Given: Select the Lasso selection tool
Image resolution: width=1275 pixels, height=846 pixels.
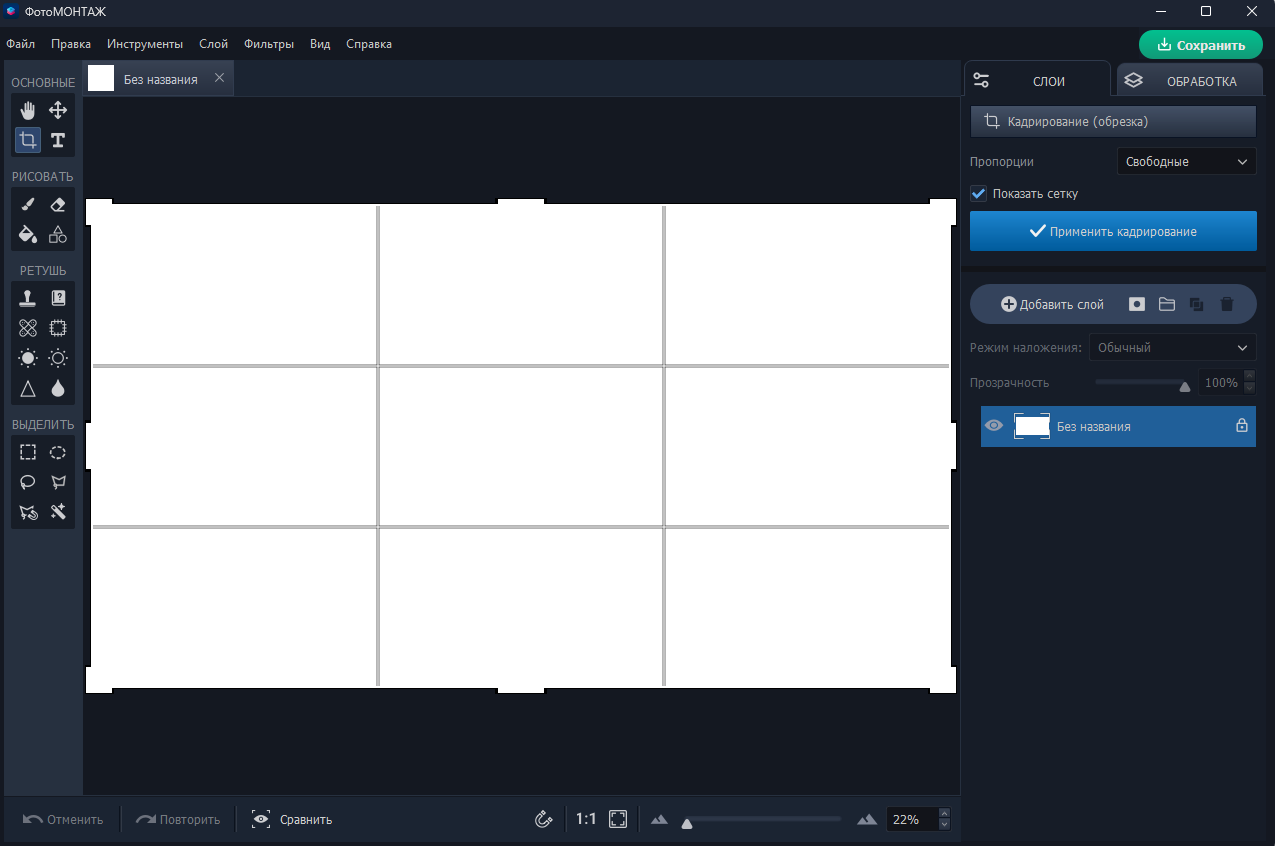Looking at the screenshot, I should click(28, 482).
